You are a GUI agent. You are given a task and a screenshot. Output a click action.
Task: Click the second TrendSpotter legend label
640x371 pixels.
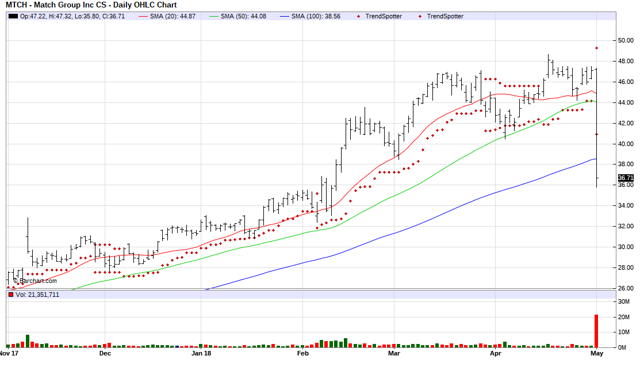445,16
